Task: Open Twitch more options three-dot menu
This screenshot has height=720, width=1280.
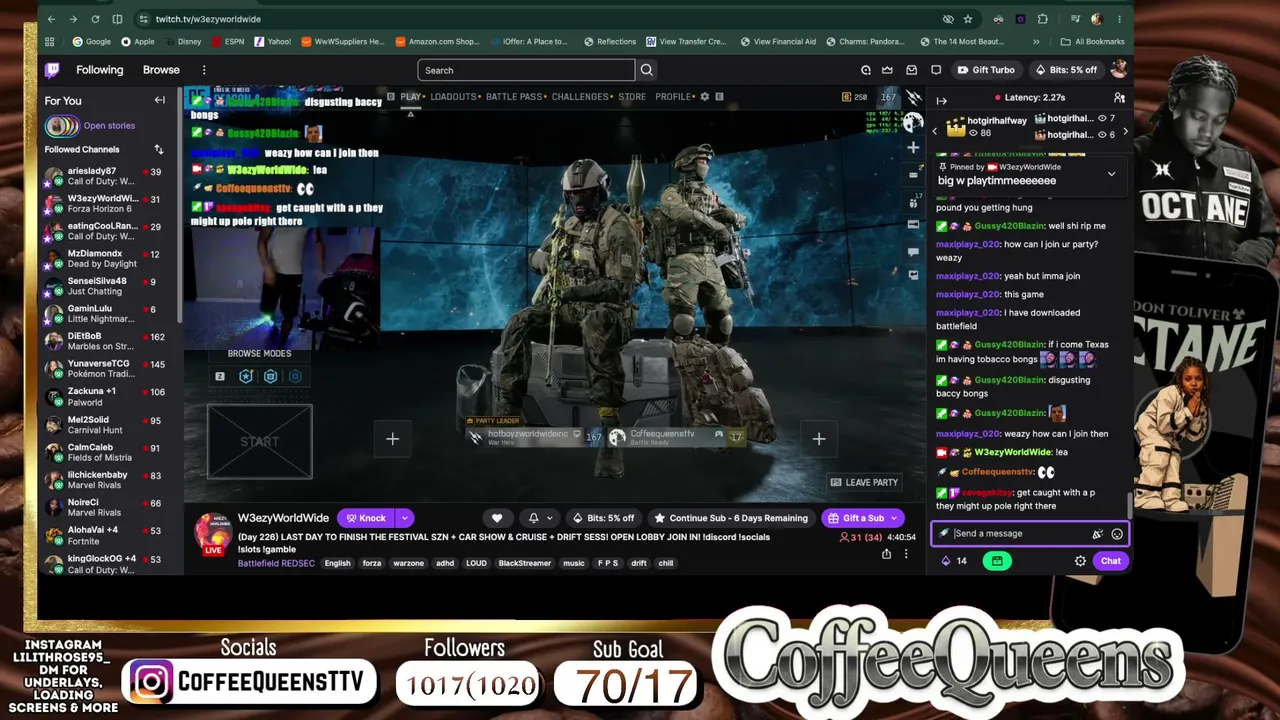Action: pyautogui.click(x=204, y=70)
